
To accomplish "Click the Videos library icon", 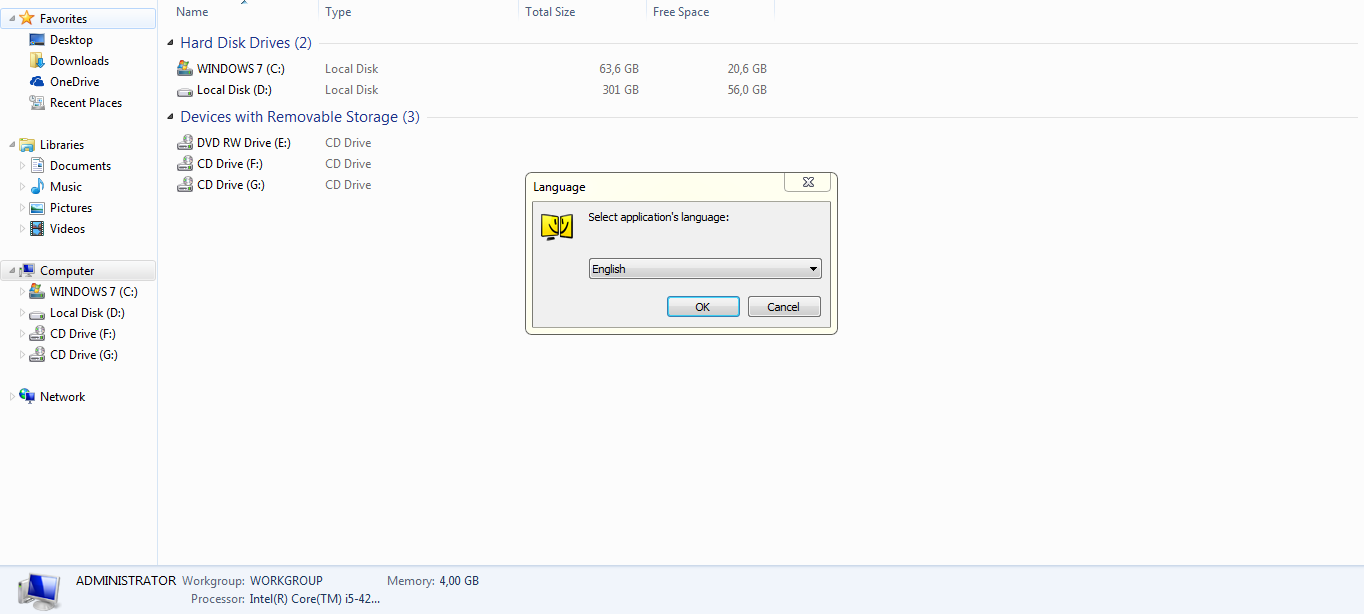I will point(37,229).
